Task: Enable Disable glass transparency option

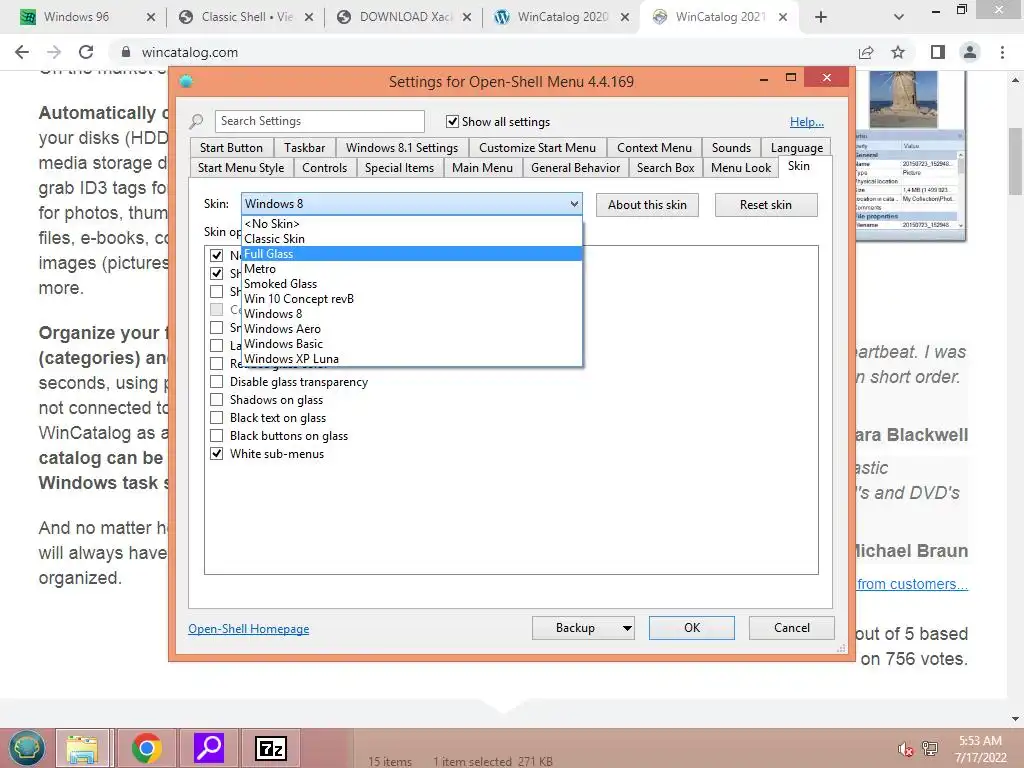Action: [x=216, y=381]
